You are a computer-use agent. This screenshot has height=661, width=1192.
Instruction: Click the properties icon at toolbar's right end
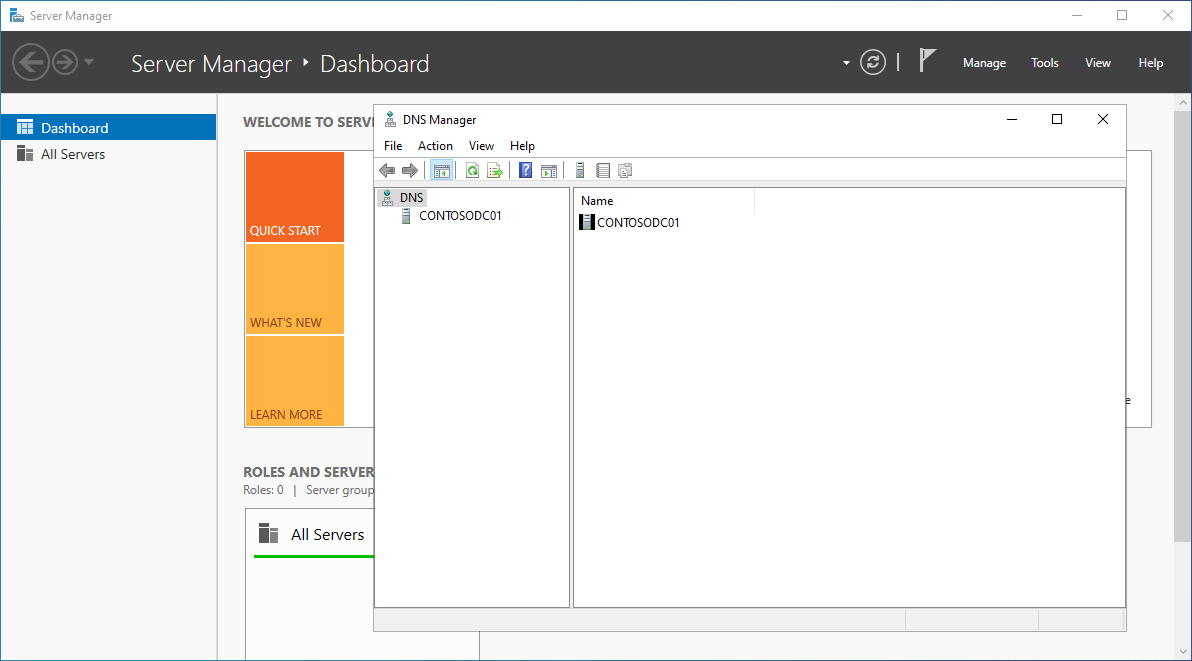(625, 170)
